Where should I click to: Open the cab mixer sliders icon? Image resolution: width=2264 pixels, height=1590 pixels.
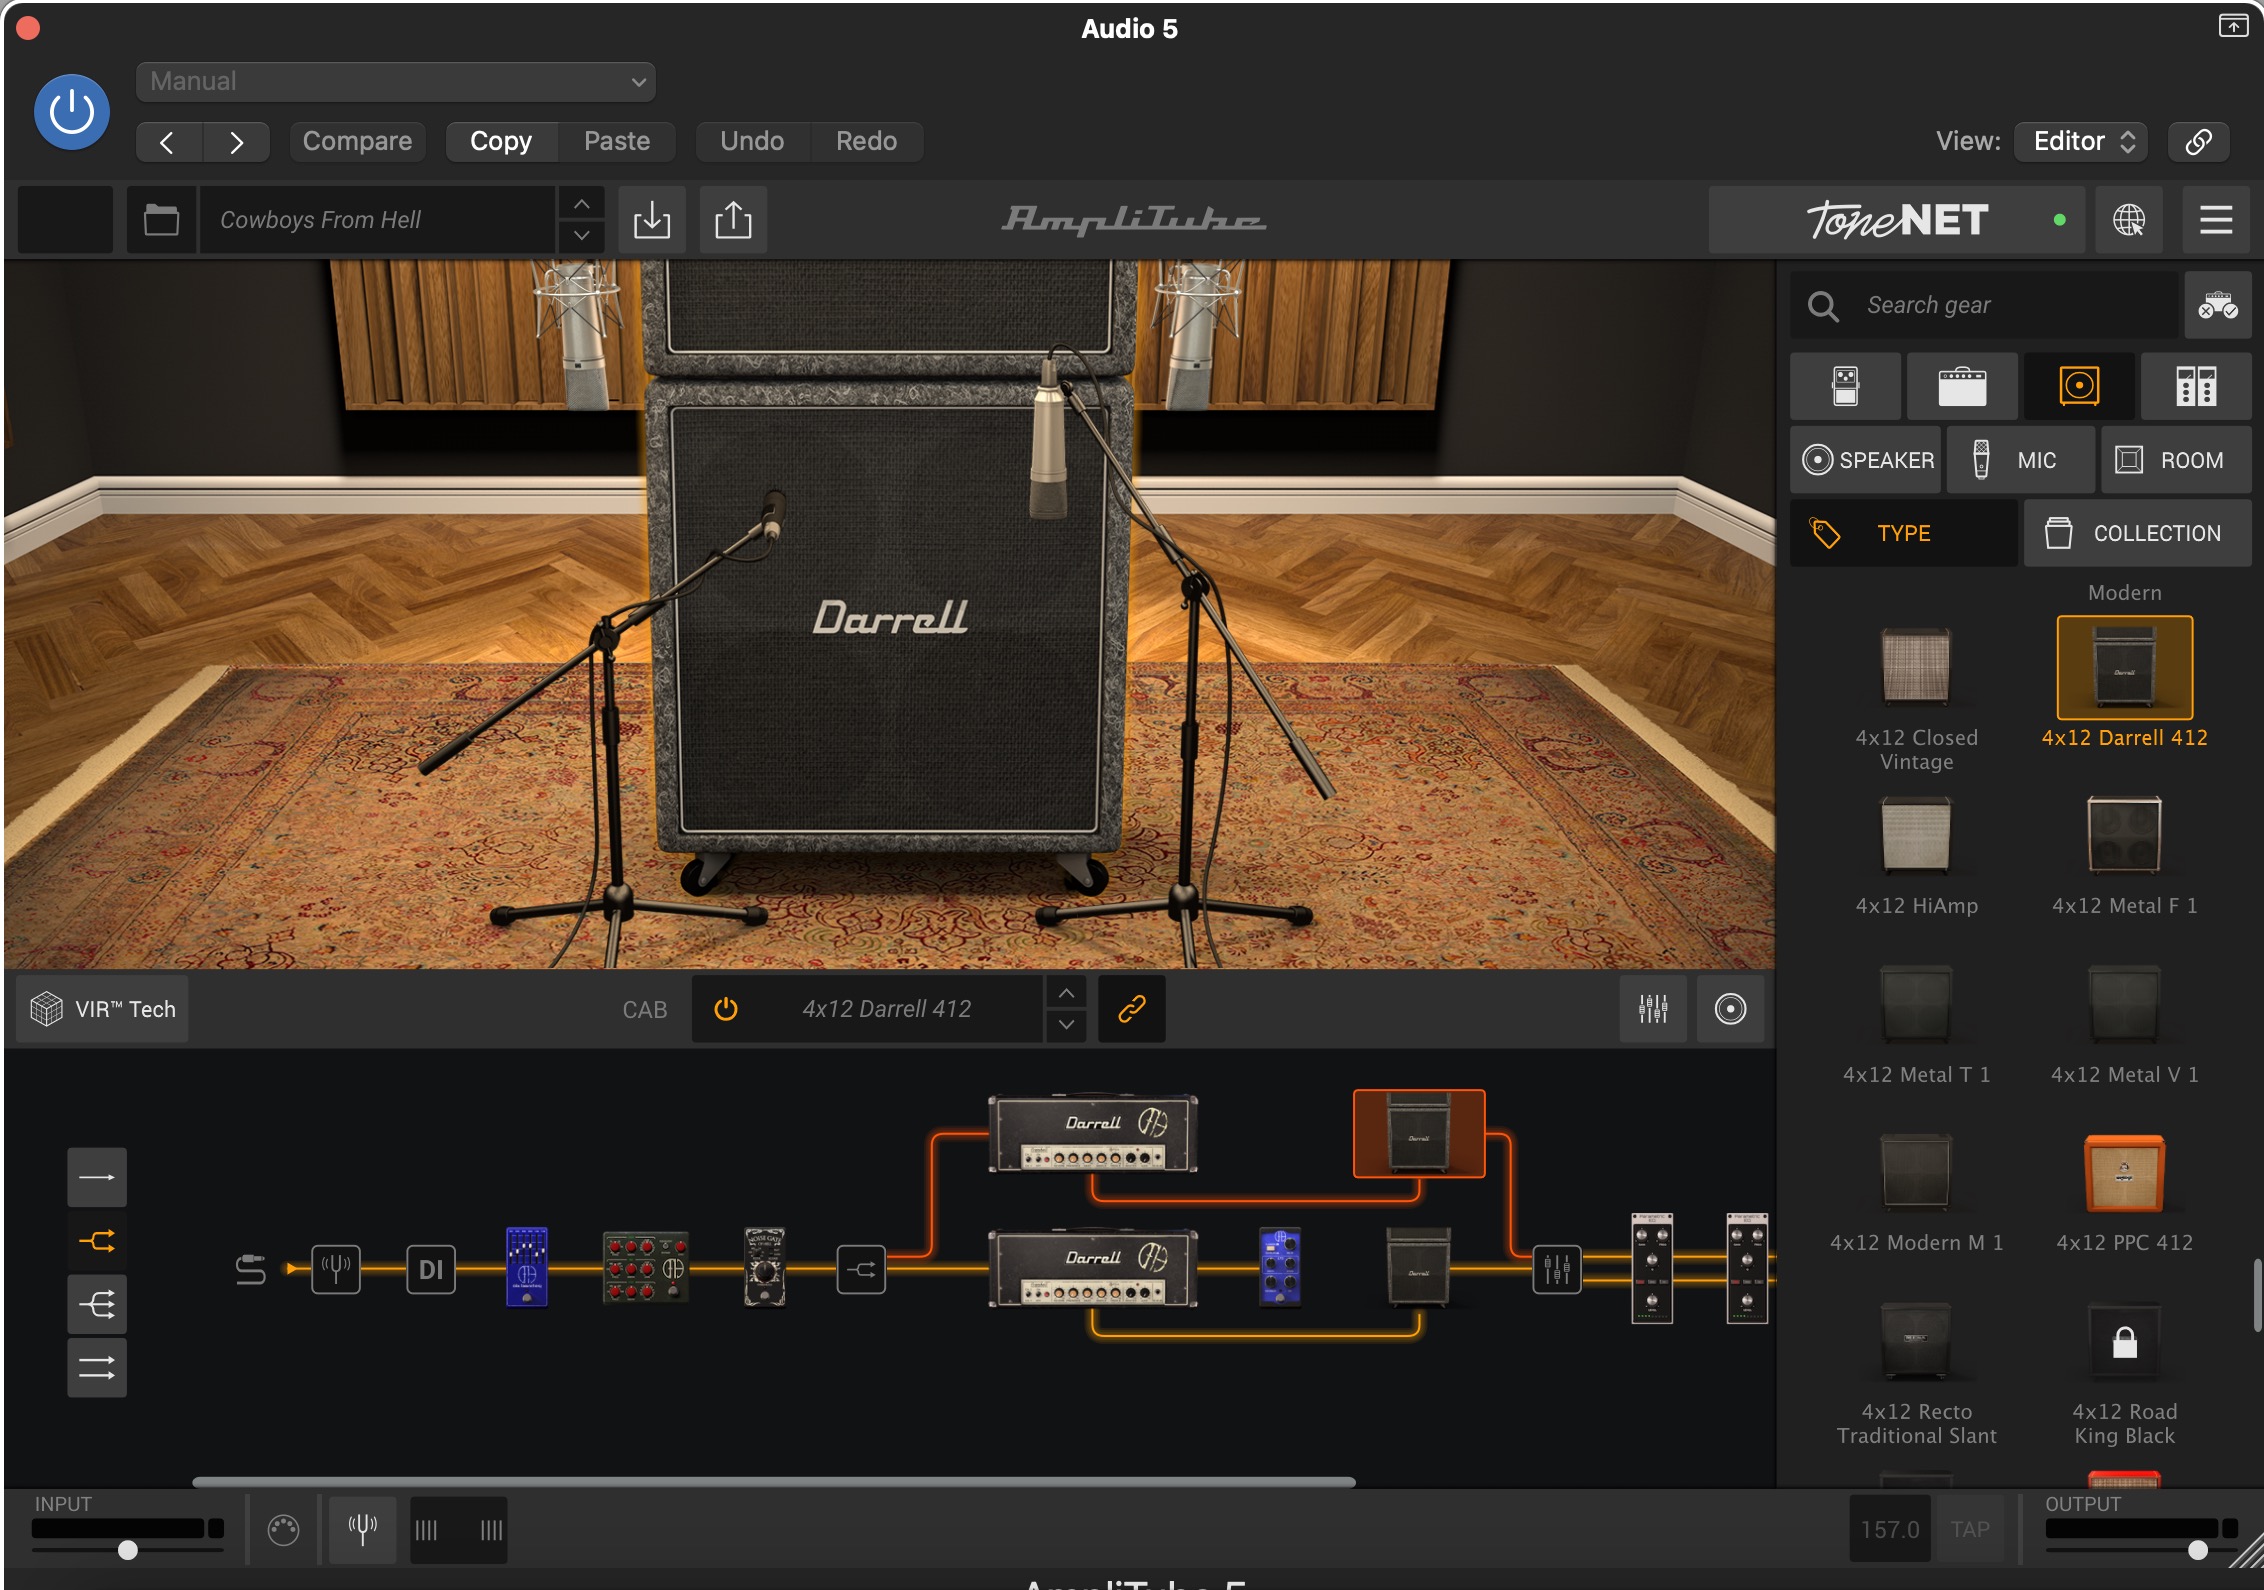pos(1653,1009)
